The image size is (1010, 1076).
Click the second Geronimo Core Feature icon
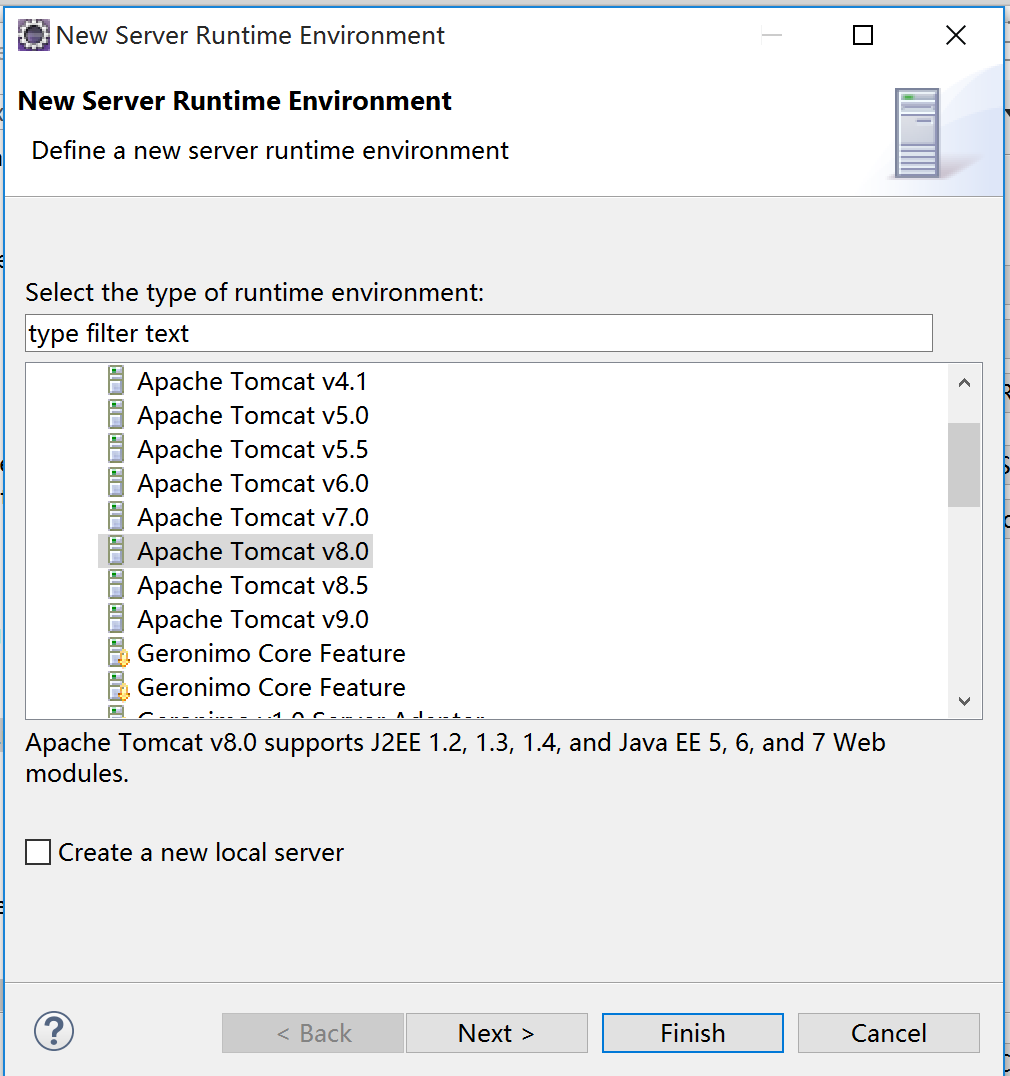pos(119,687)
